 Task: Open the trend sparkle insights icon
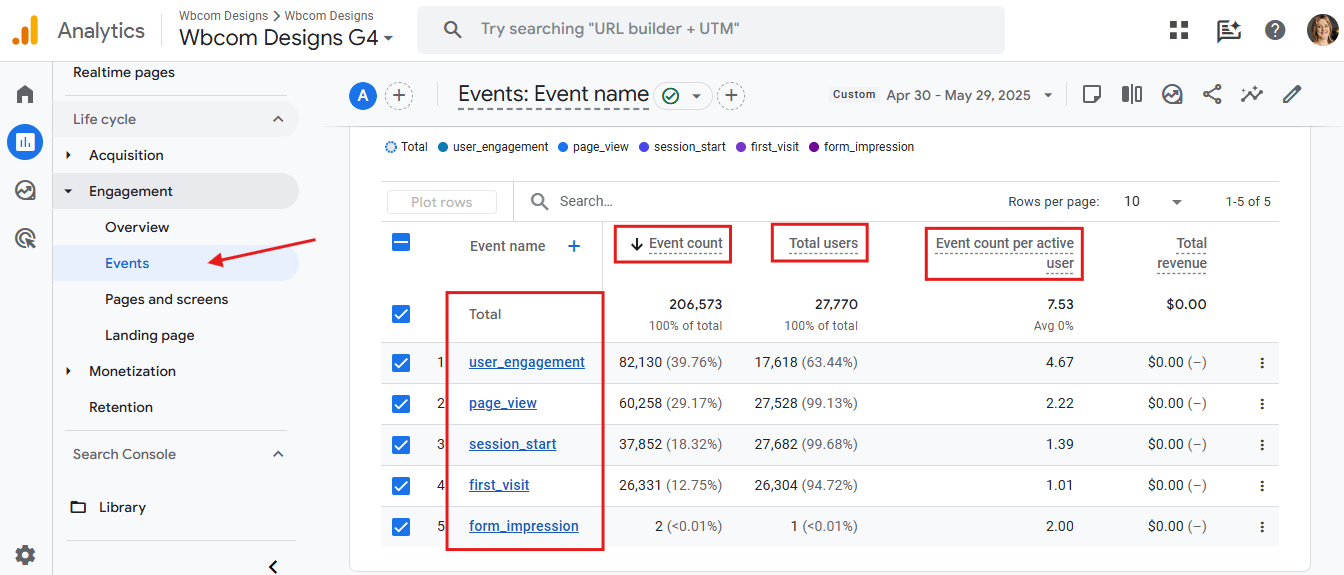1252,95
